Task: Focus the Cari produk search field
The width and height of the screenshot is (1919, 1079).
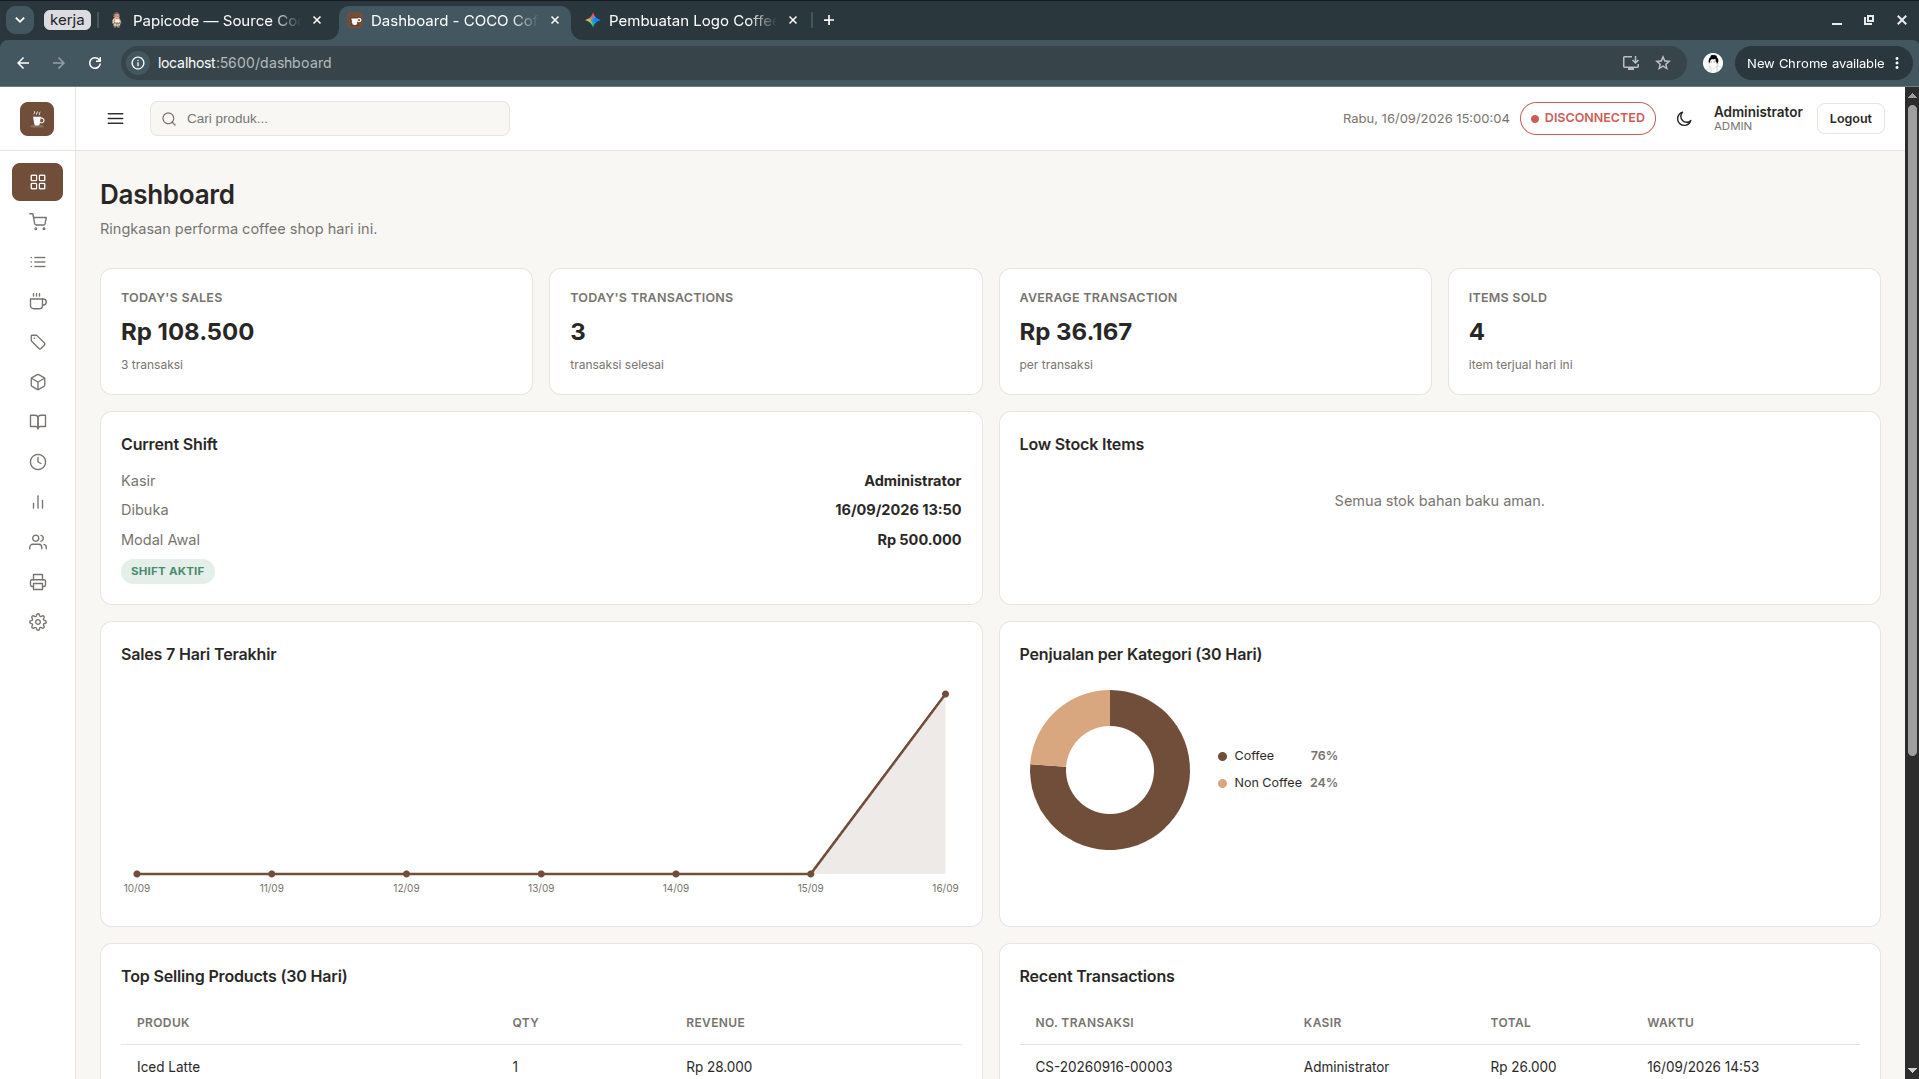Action: 330,118
